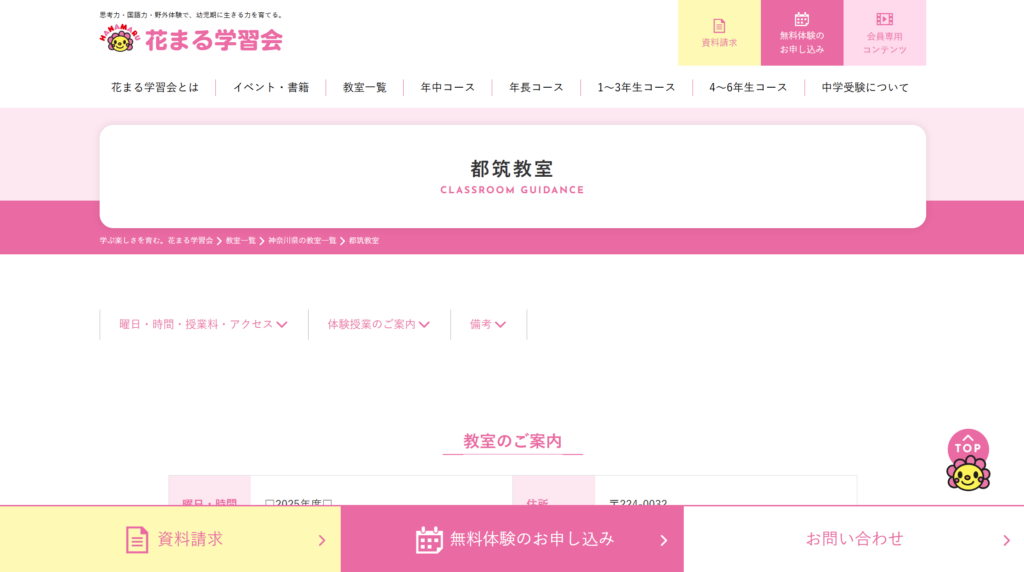Open 花まる学習会とは menu
Screen dimensions: 1024x572
point(155,87)
